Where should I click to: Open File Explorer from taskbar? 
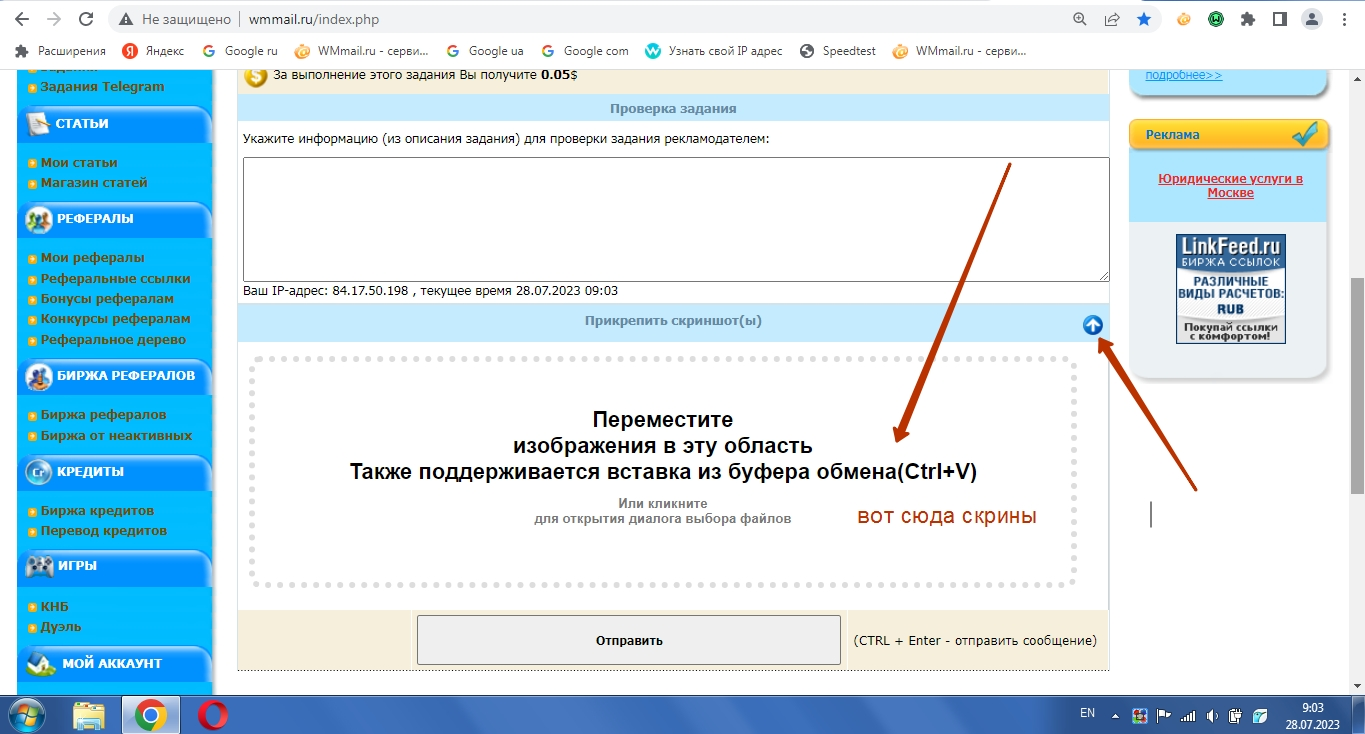coord(89,715)
